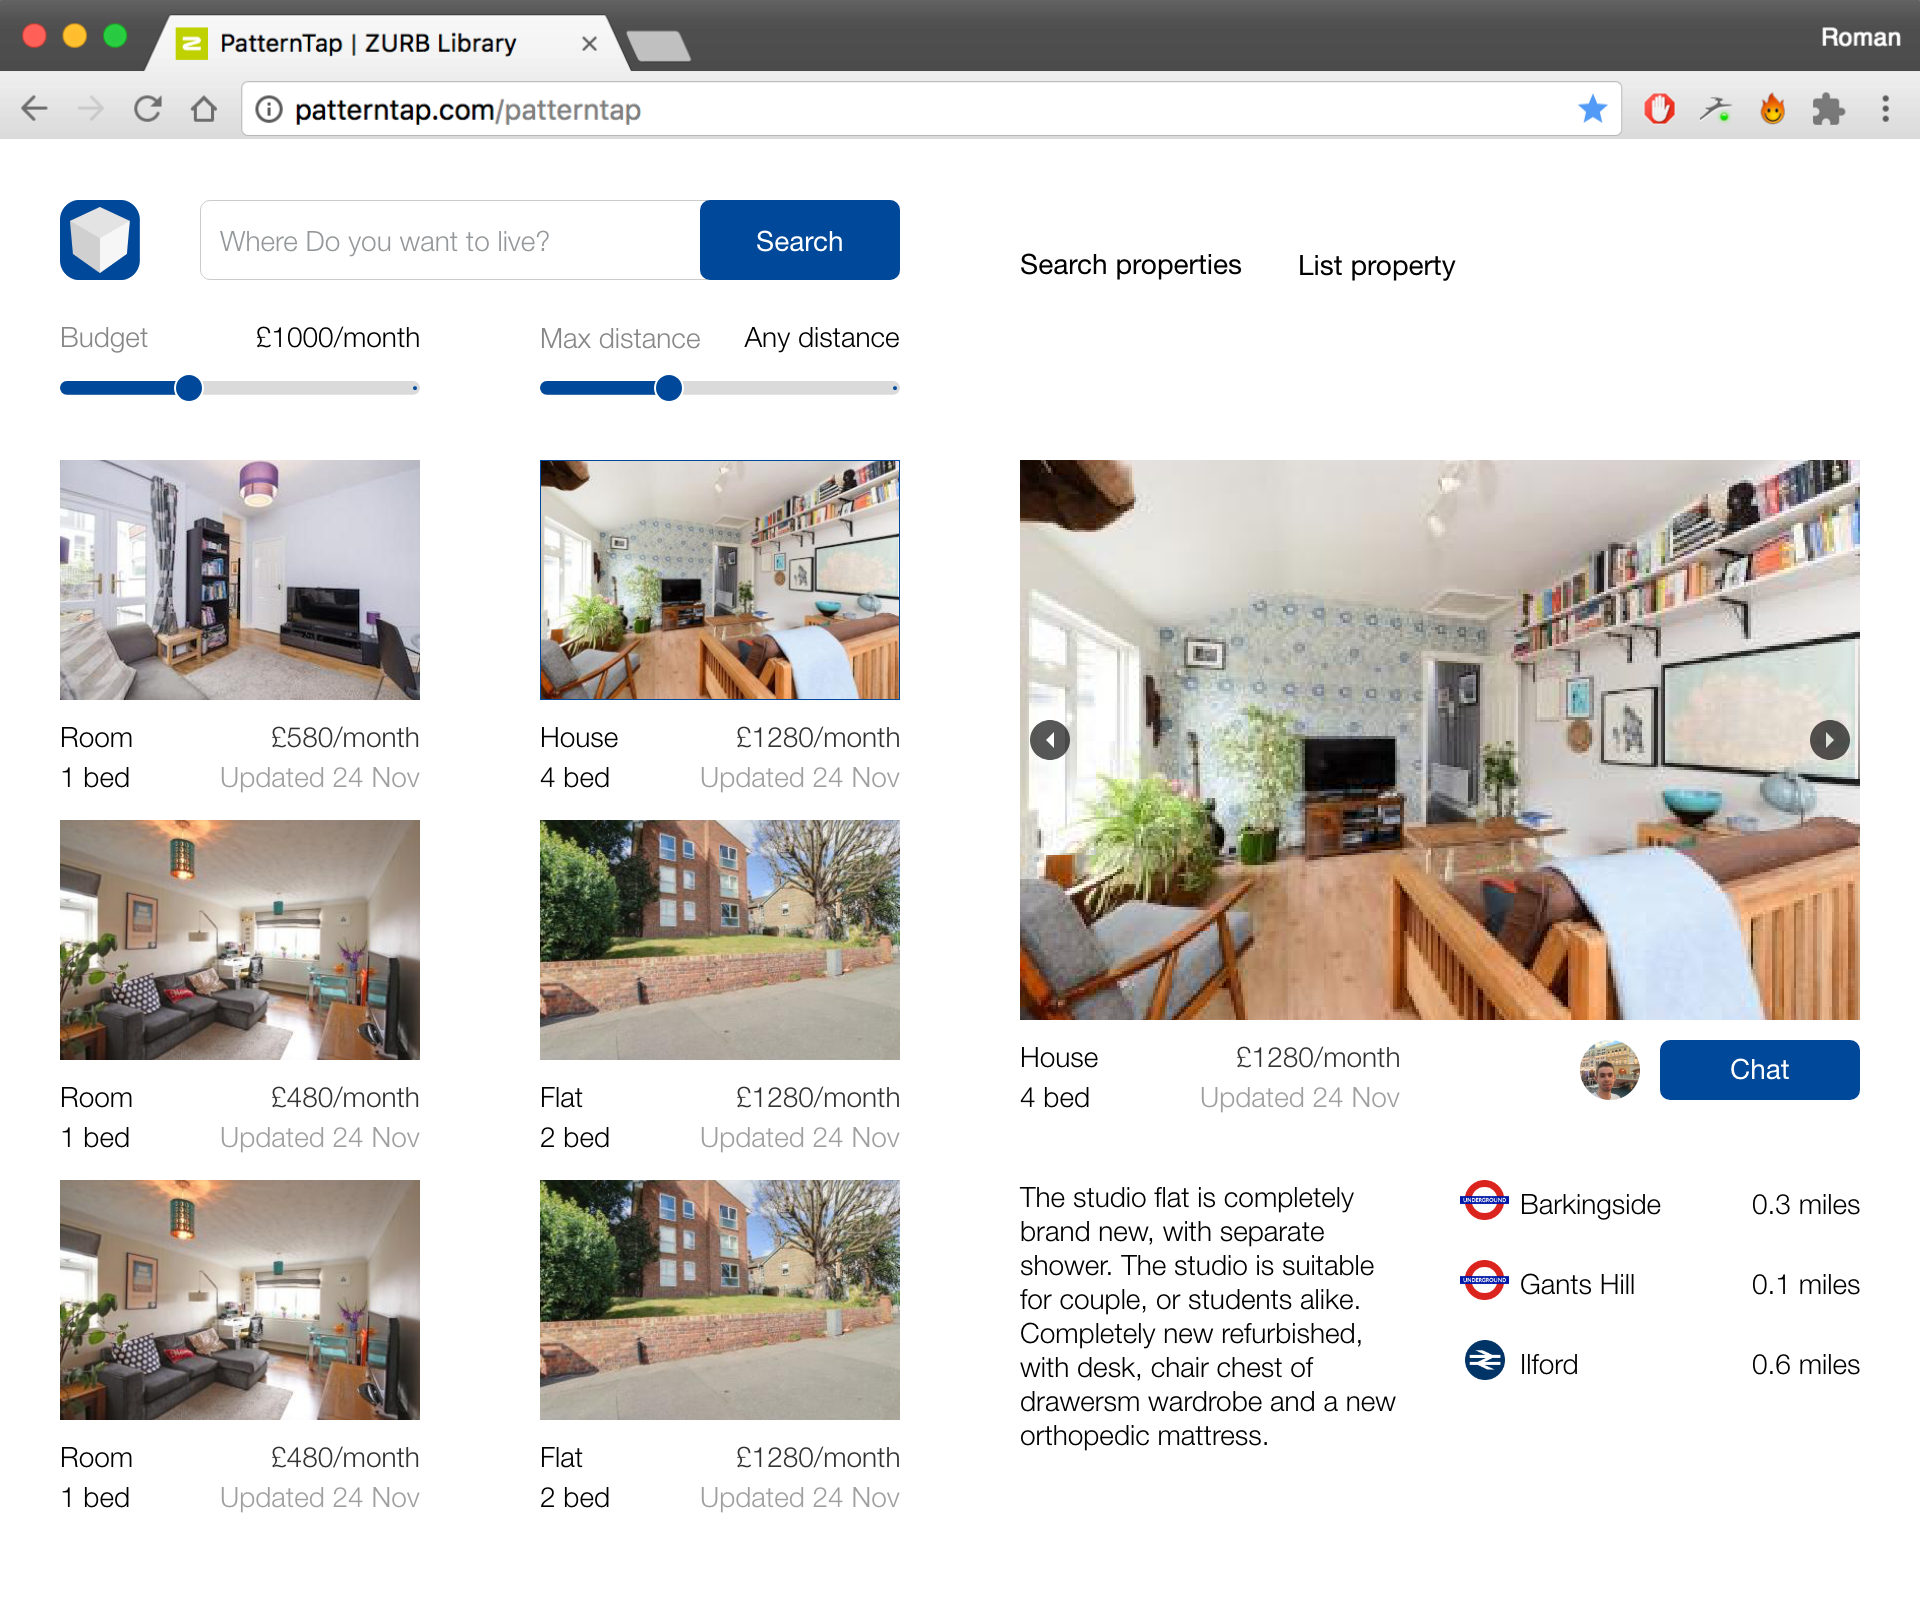
Task: Go to browser home icon
Action: click(204, 109)
